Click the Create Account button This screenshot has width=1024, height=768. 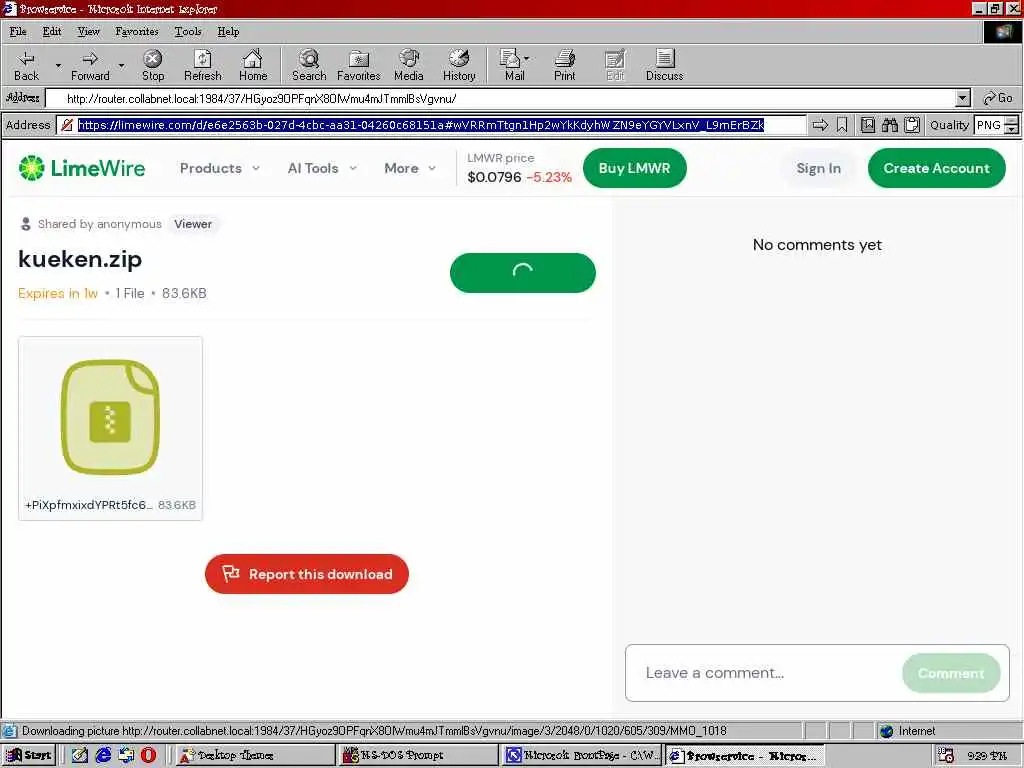[x=936, y=168]
